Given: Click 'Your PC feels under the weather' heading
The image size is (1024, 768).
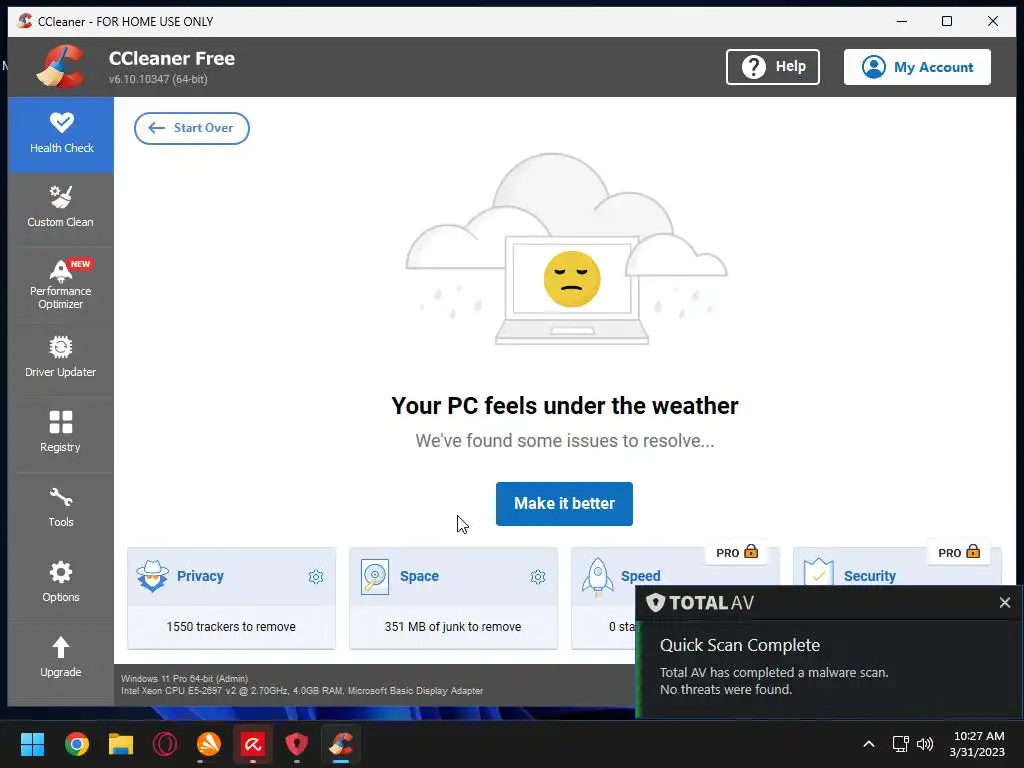Looking at the screenshot, I should point(565,406).
